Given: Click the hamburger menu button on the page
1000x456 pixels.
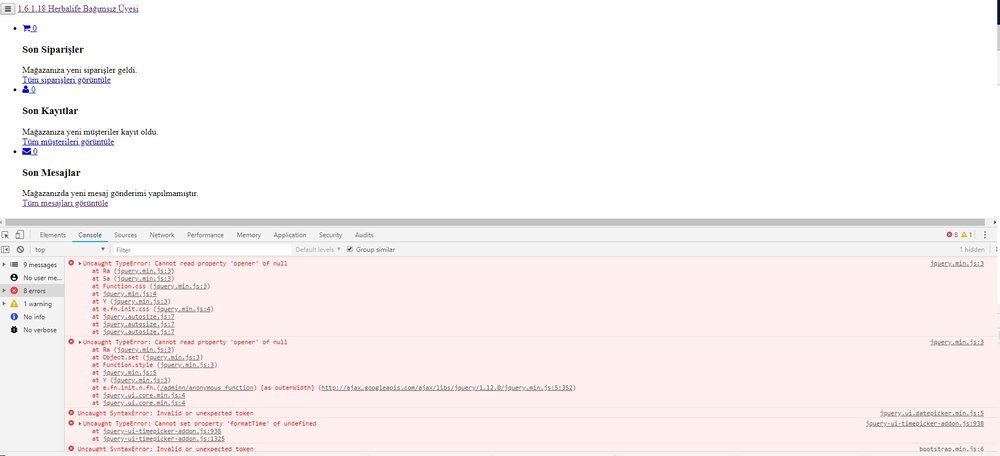Looking at the screenshot, I should coord(8,9).
